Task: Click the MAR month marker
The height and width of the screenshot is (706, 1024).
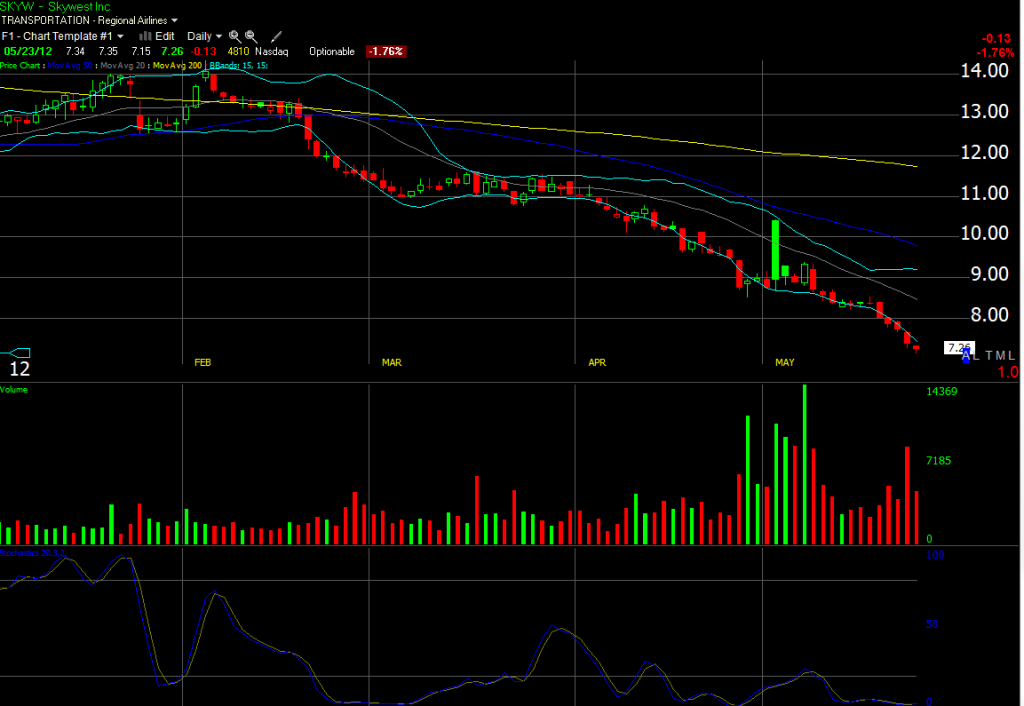Action: pyautogui.click(x=391, y=362)
